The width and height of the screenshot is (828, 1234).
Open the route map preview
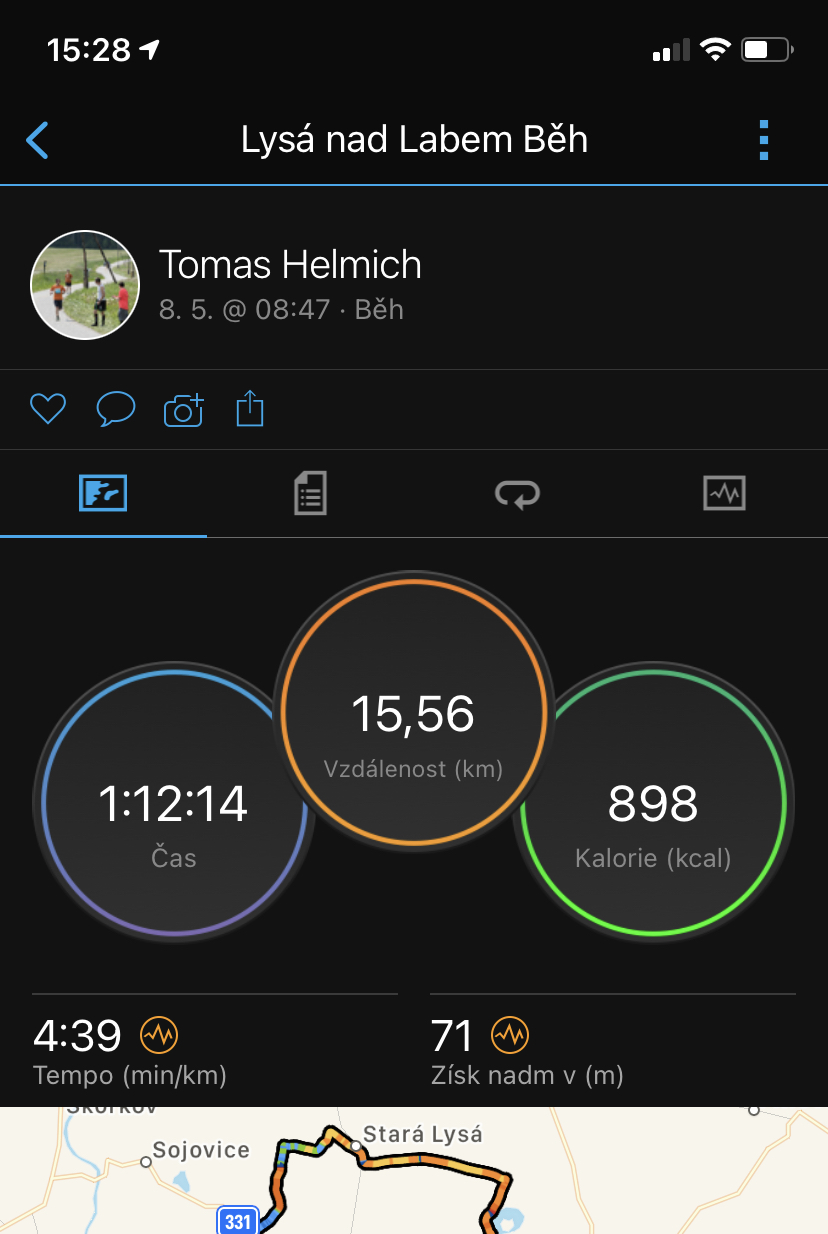point(414,1170)
